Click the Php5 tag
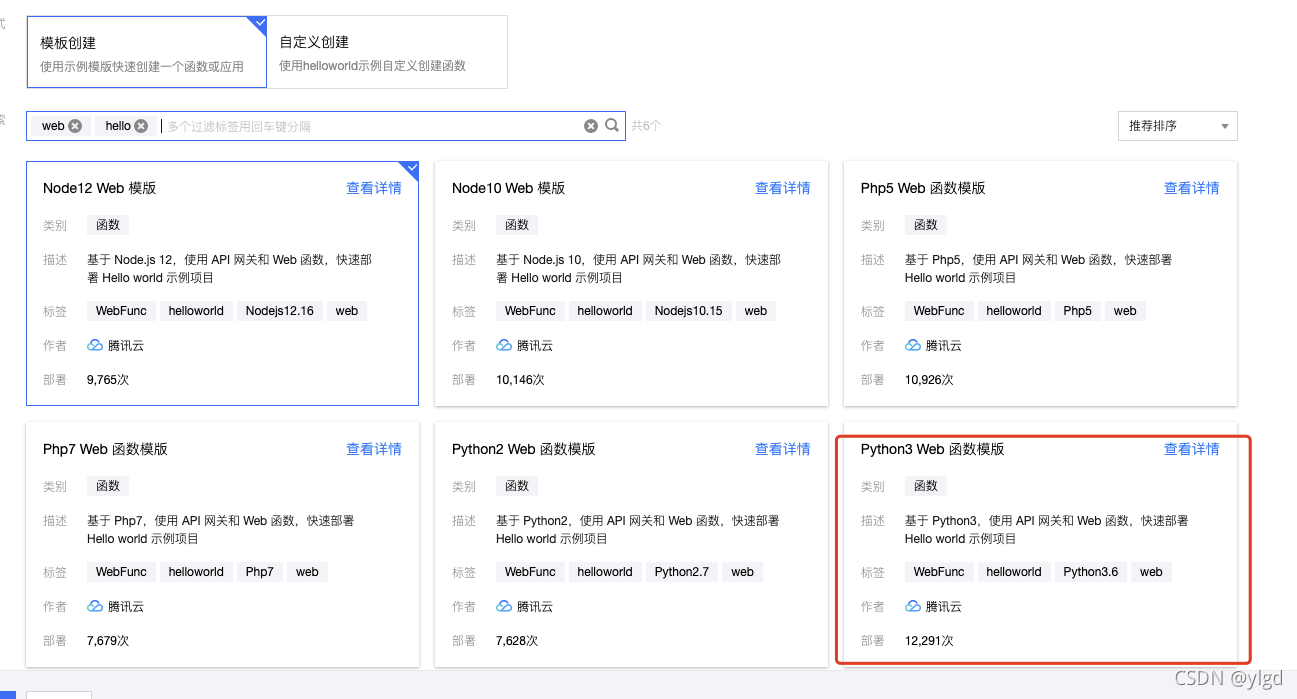 click(1078, 311)
